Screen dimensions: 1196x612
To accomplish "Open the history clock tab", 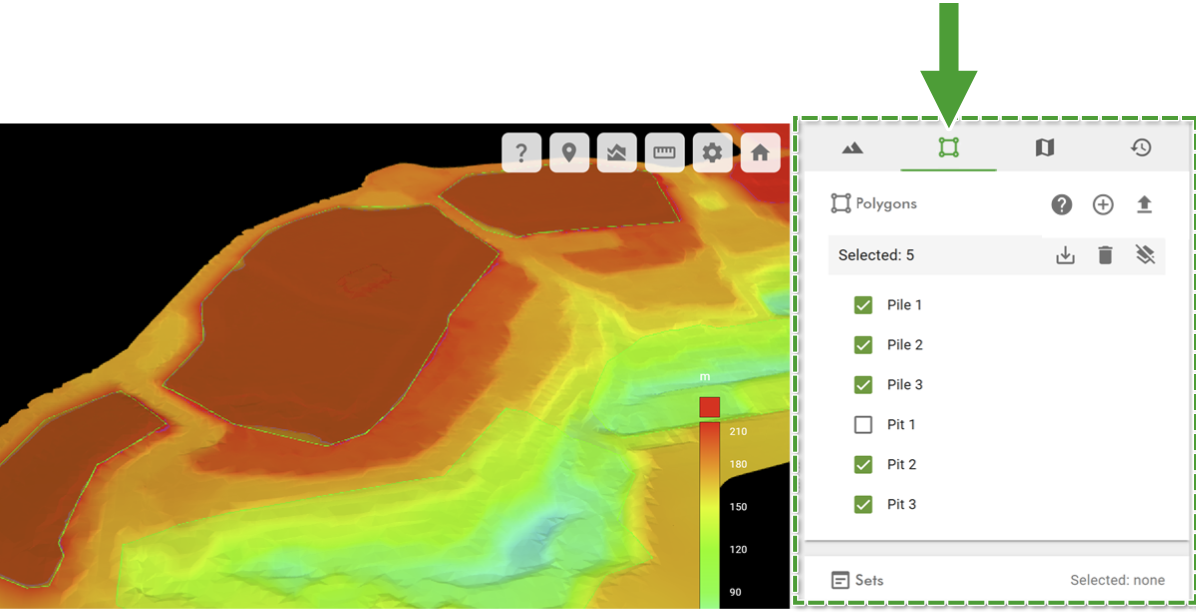I will 1140,148.
